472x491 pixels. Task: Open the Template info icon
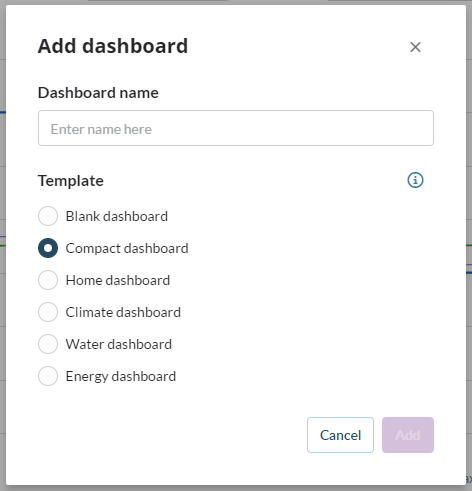[415, 180]
